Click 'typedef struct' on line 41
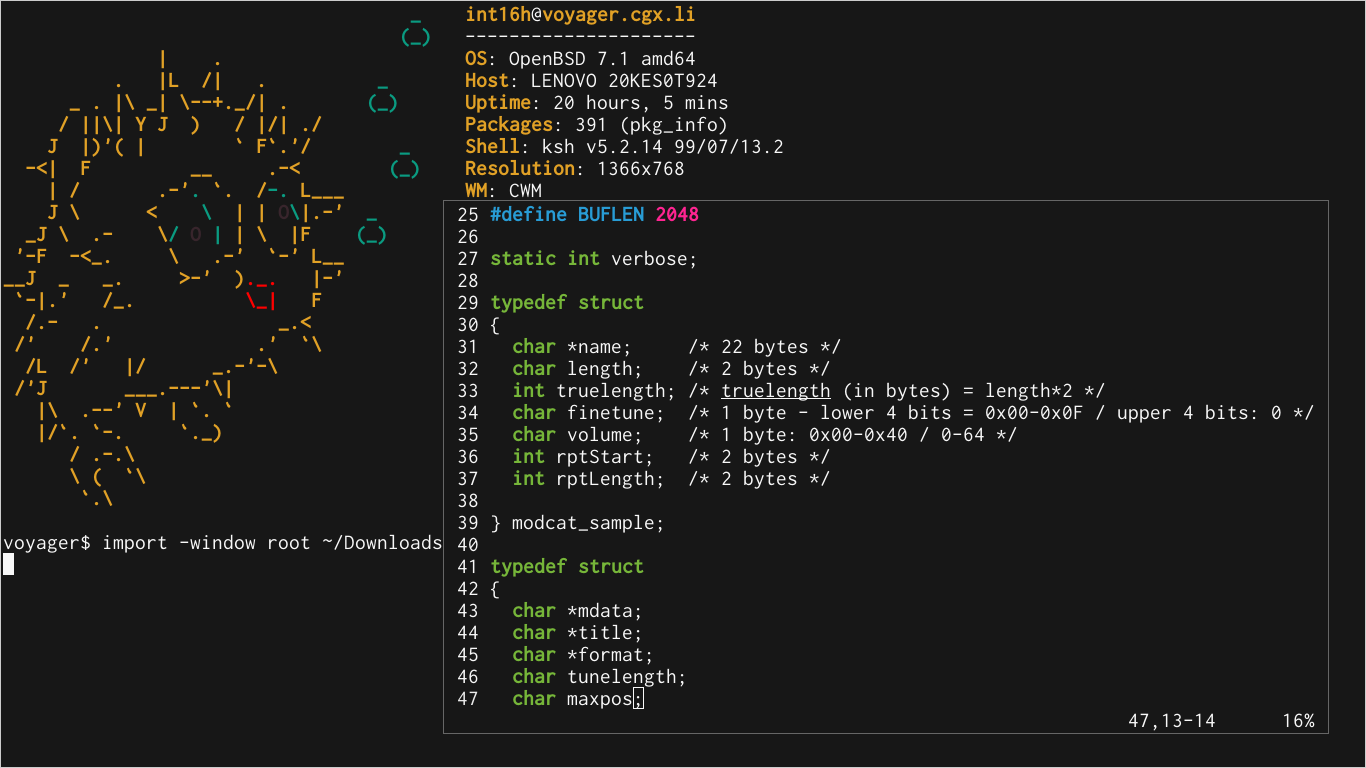Image resolution: width=1366 pixels, height=768 pixels. click(567, 567)
